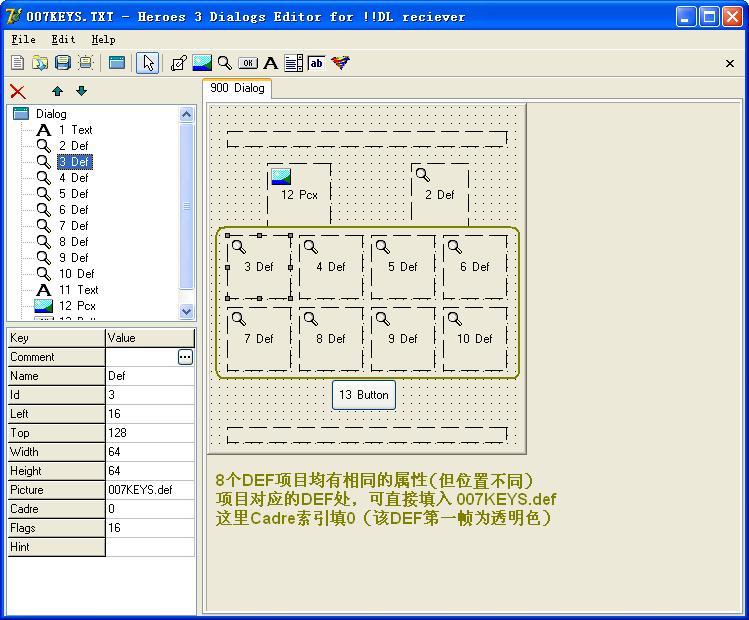749x620 pixels.
Task: Click the Cadre value field '0'
Action: pos(150,509)
